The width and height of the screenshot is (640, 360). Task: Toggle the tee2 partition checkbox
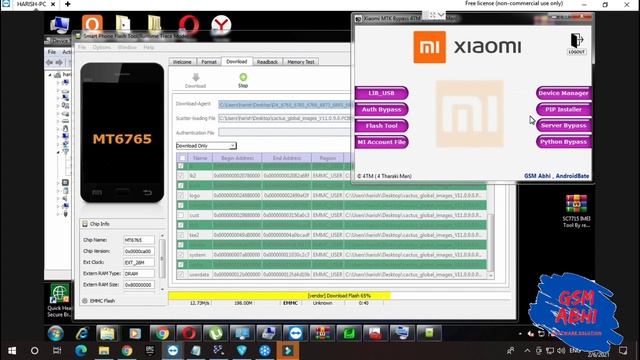point(181,235)
